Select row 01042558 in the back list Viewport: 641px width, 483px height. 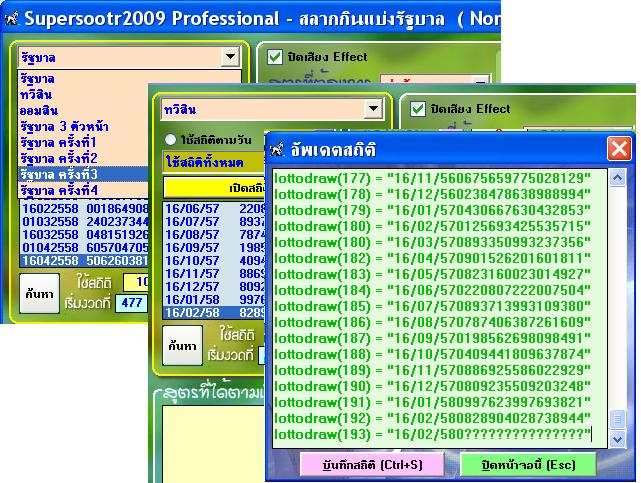(x=84, y=248)
